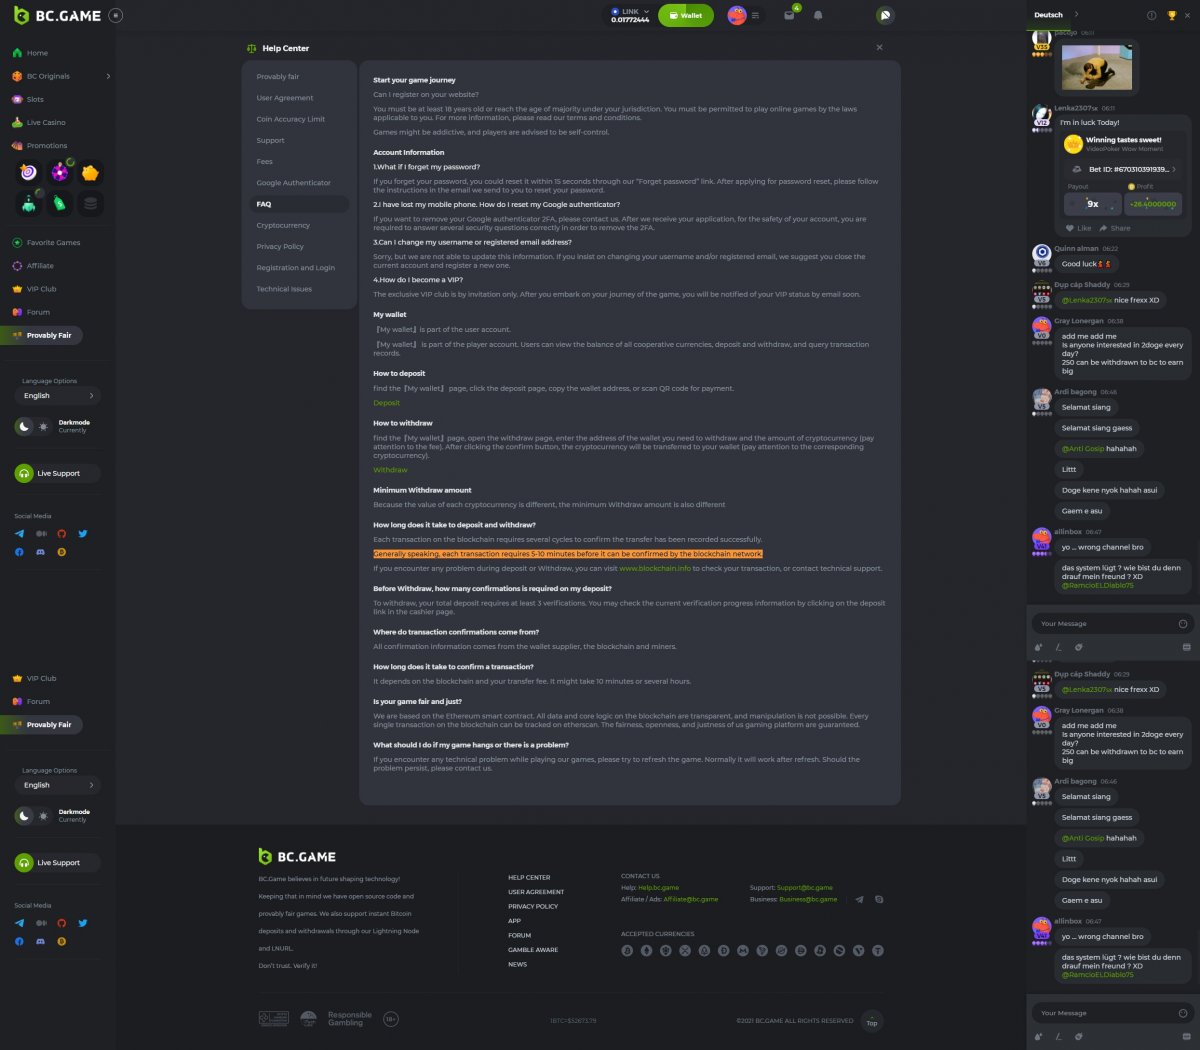Follow the www.blockchain.info link
Viewport: 1200px width, 1050px height.
pos(654,568)
